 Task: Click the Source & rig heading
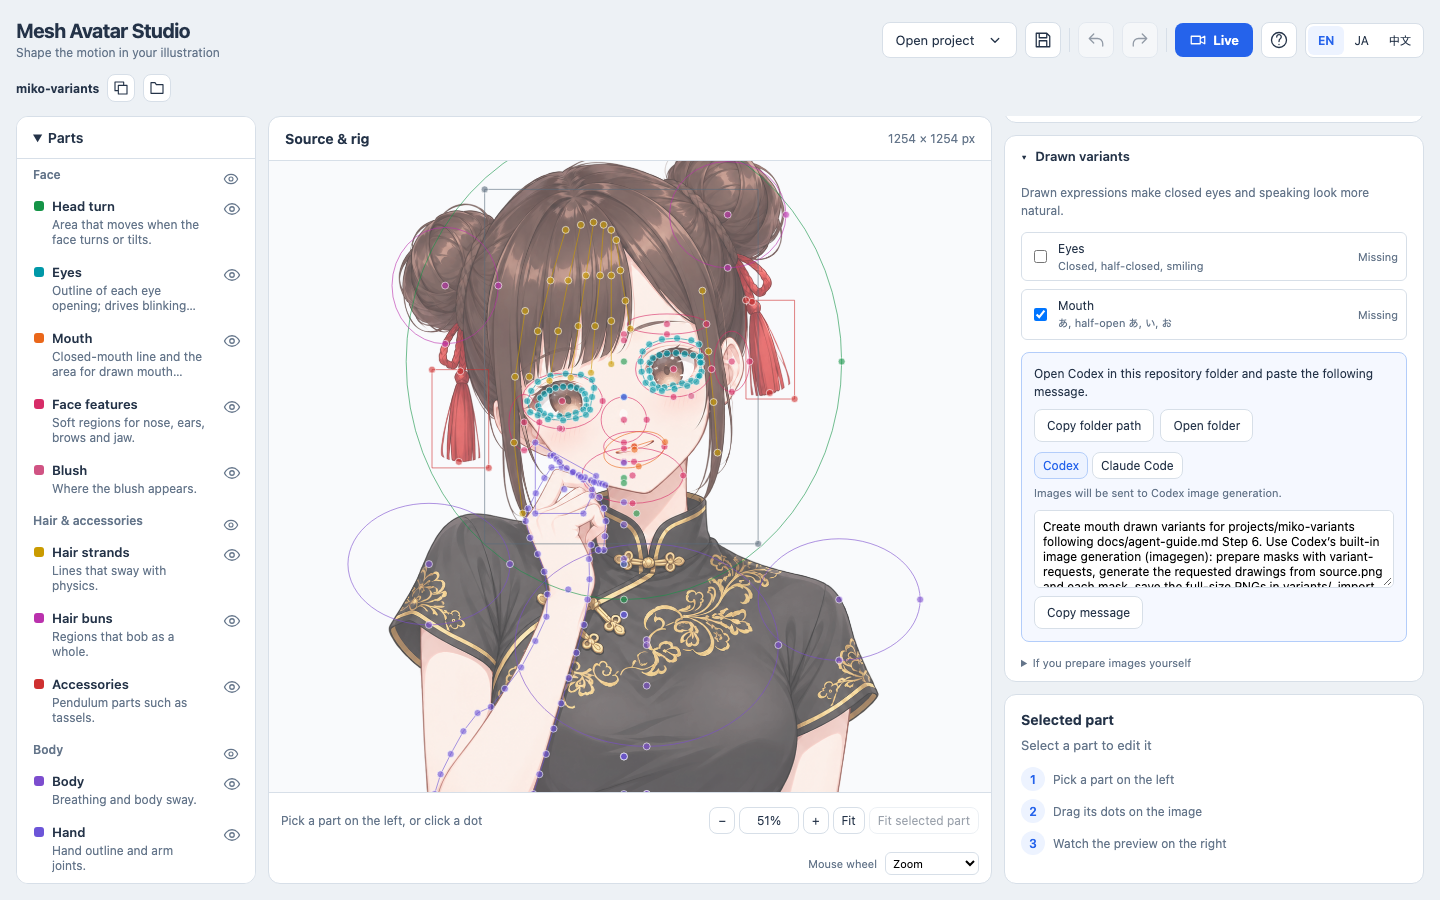click(327, 139)
